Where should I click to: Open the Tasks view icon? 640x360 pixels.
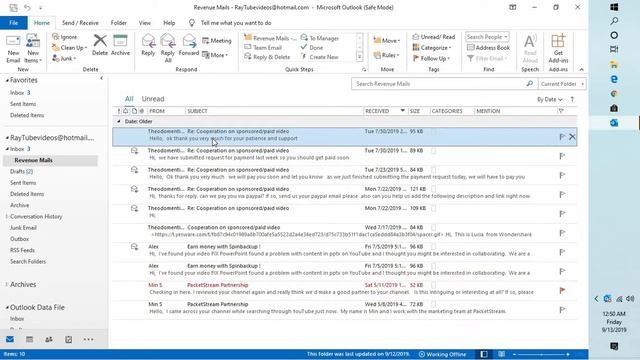69,339
